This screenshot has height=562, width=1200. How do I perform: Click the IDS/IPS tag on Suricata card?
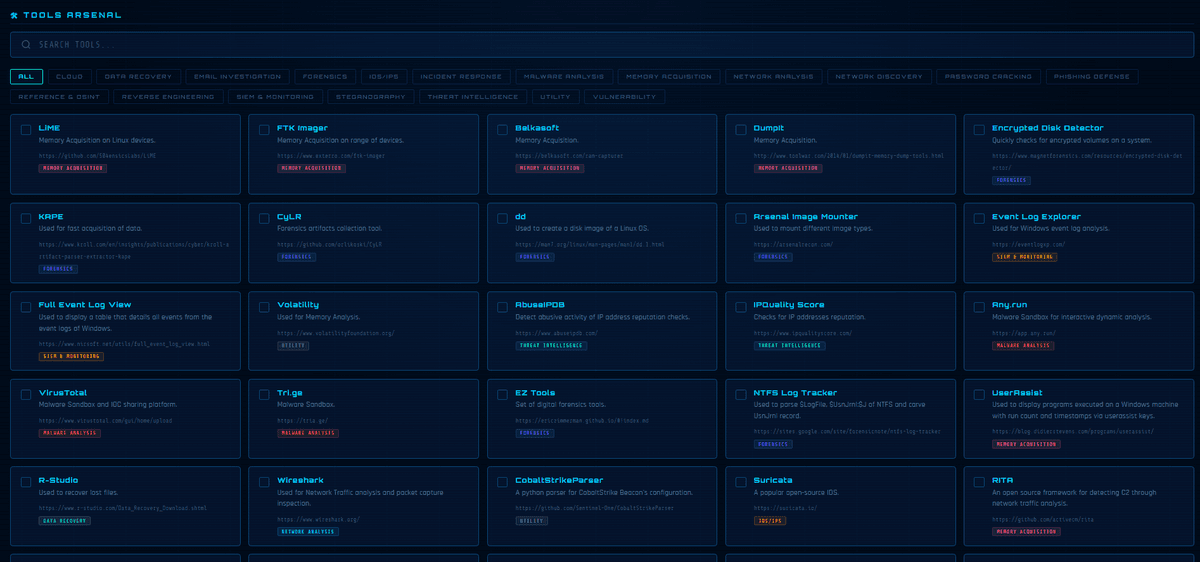coord(770,521)
